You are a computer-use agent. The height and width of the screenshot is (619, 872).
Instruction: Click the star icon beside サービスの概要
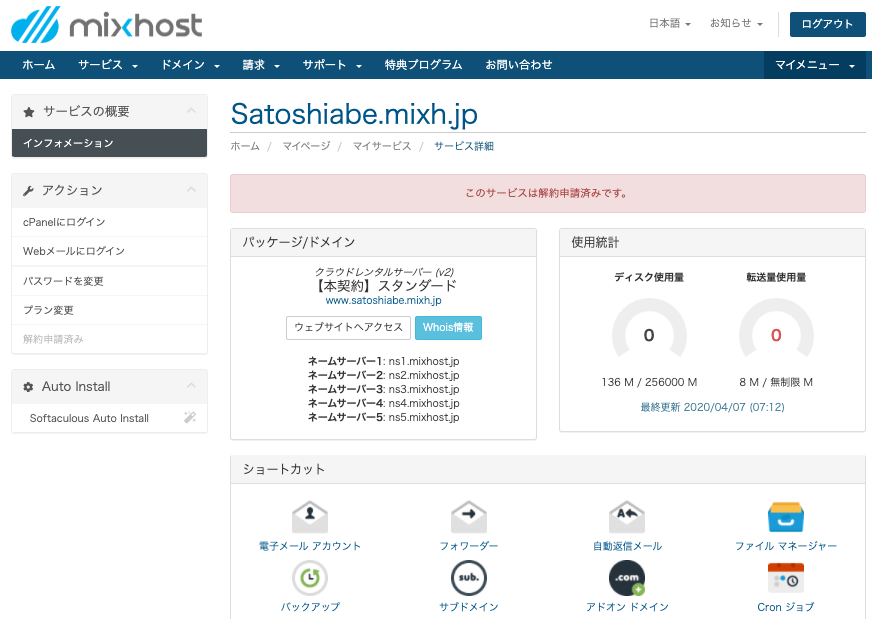click(x=29, y=112)
